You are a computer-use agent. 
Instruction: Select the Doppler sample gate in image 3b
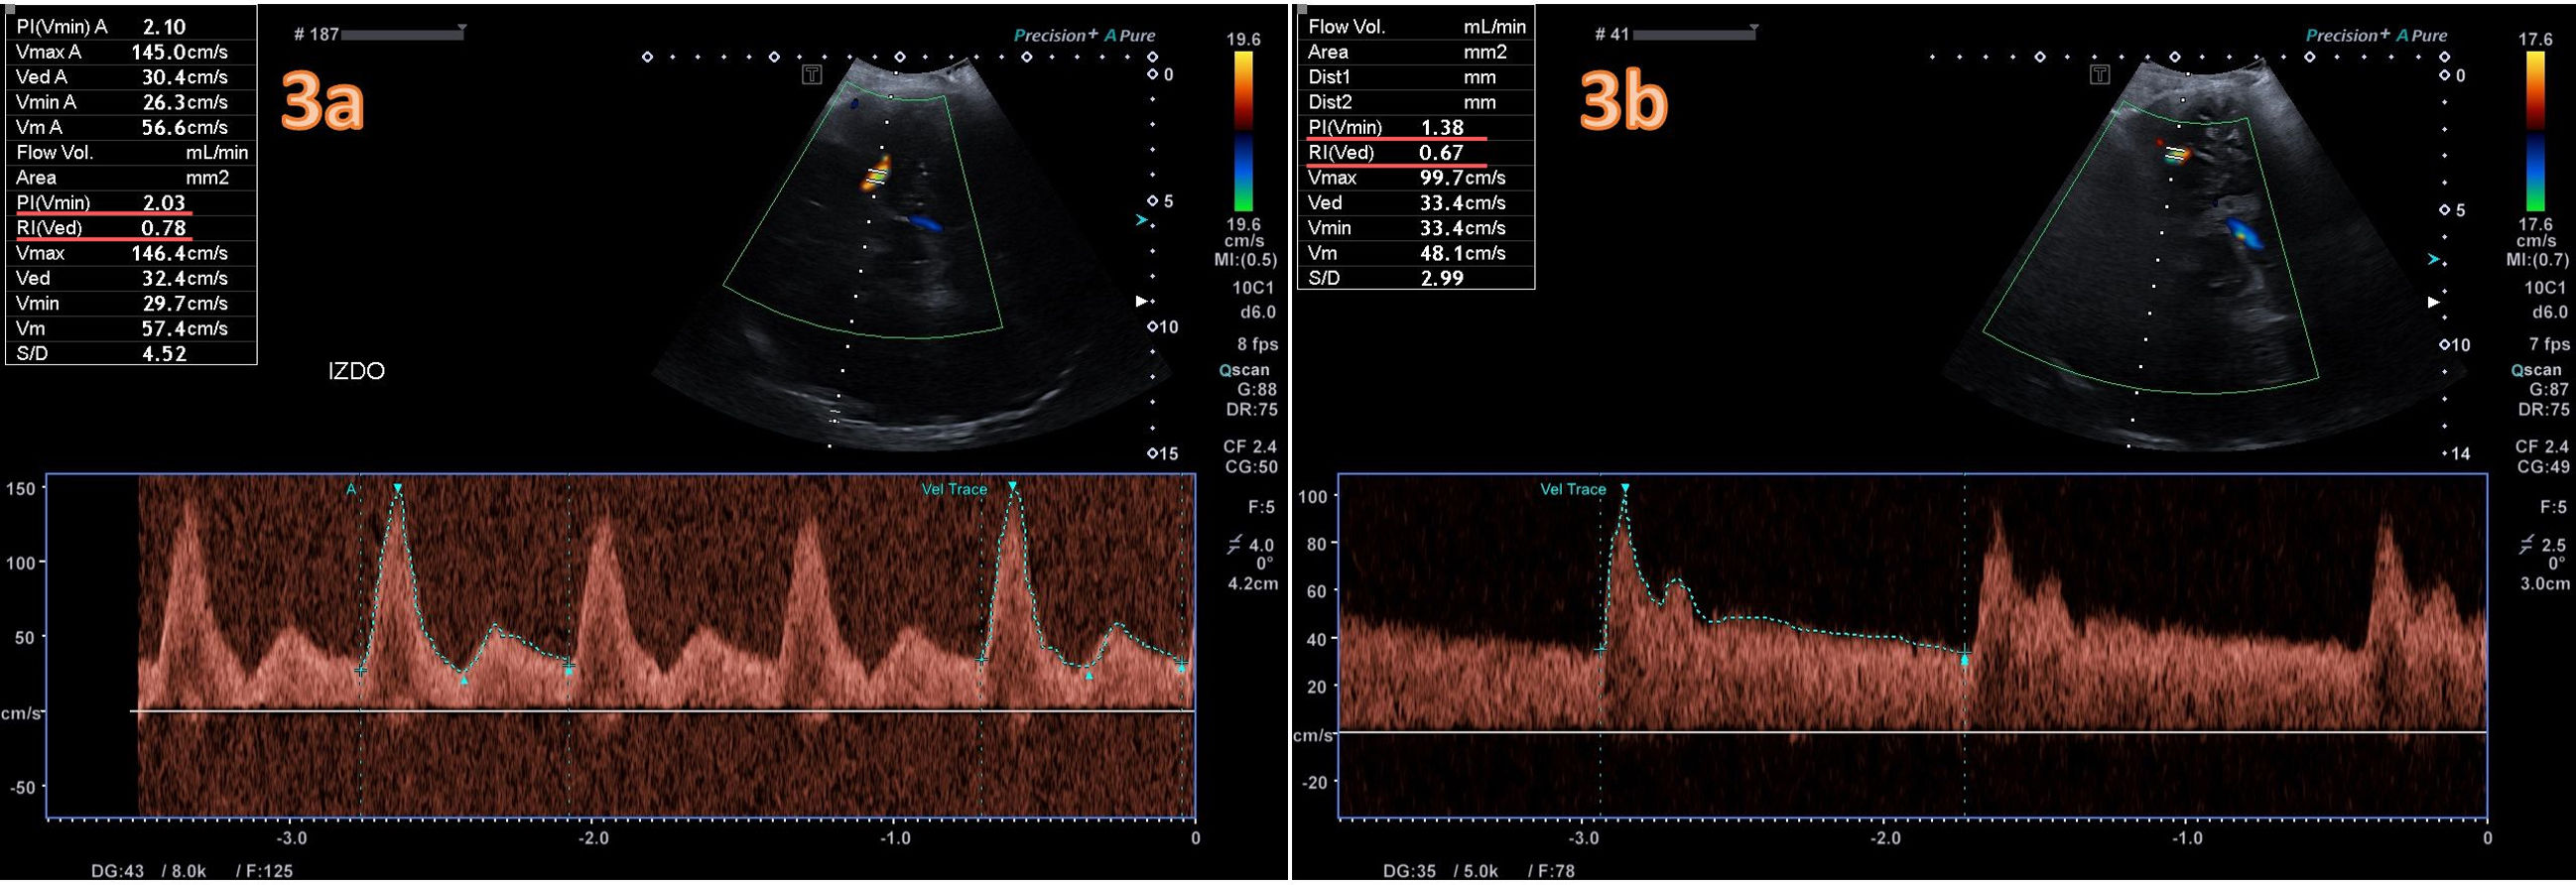(x=2174, y=154)
